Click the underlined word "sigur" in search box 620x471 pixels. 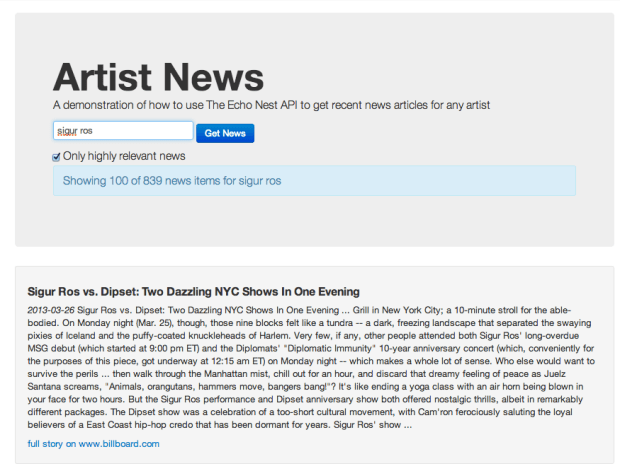[x=67, y=131]
